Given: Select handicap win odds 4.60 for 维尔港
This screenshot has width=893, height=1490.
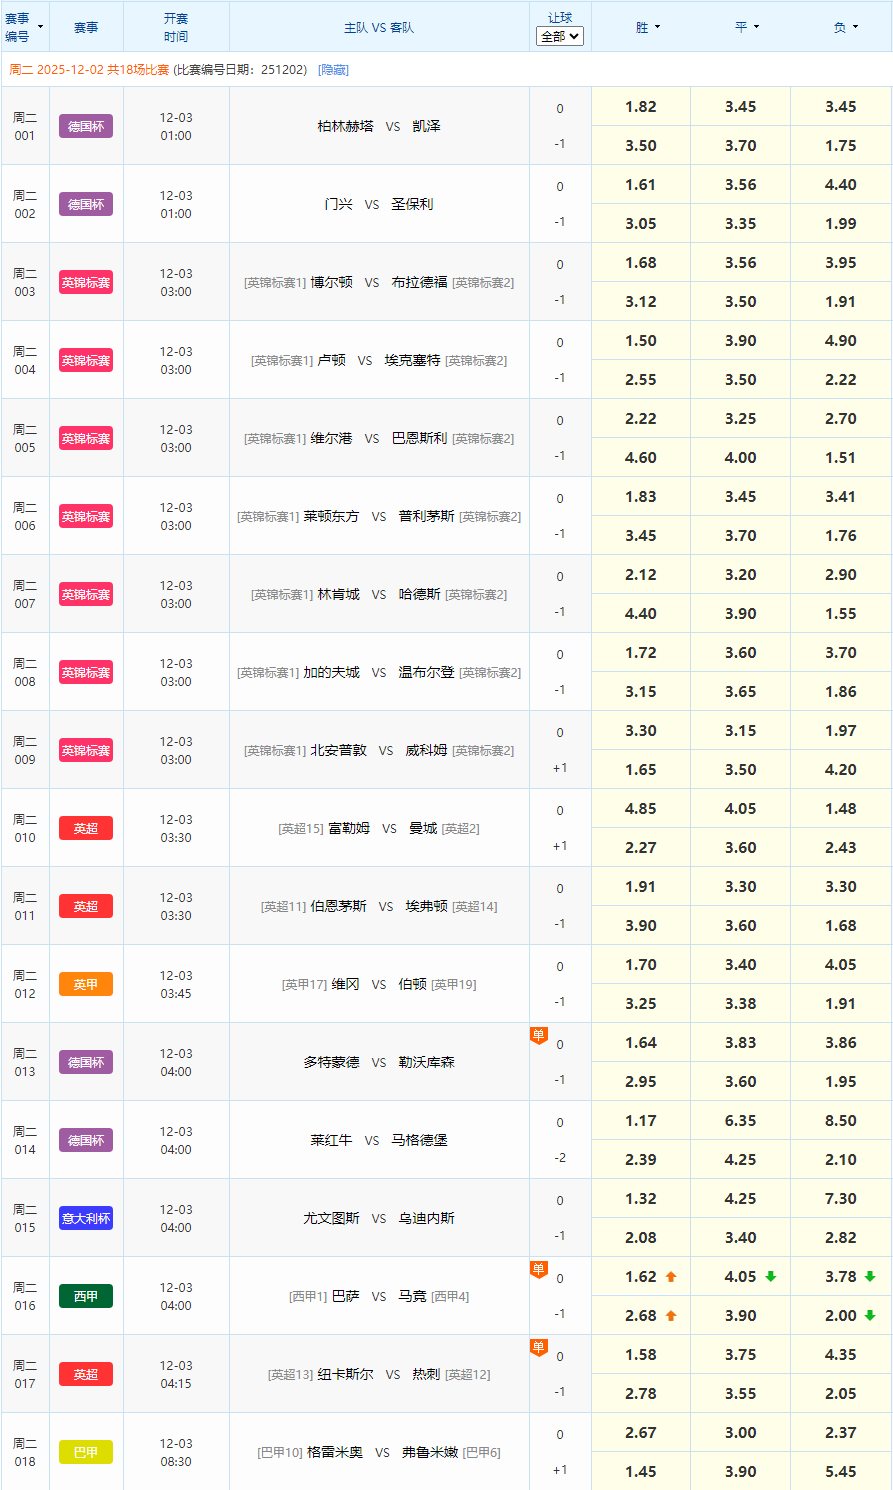Looking at the screenshot, I should pos(641,458).
